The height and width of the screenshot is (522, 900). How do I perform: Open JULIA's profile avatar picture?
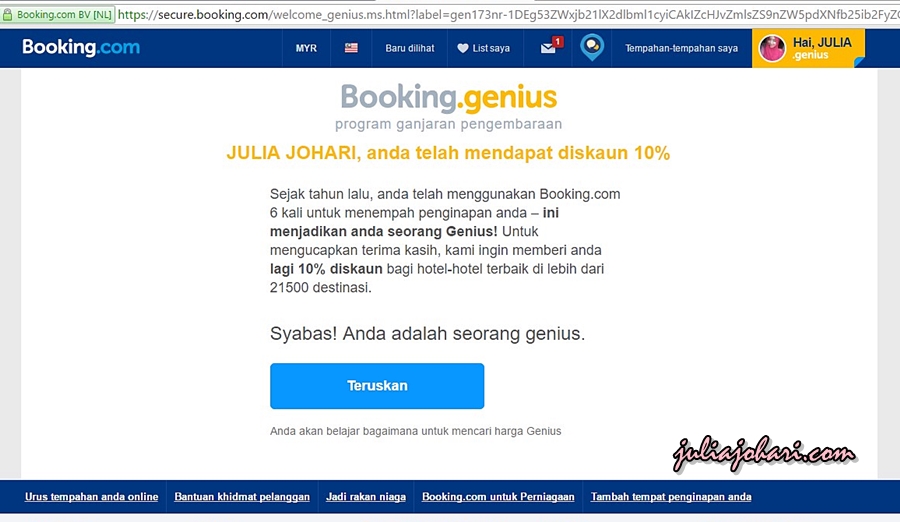click(772, 48)
